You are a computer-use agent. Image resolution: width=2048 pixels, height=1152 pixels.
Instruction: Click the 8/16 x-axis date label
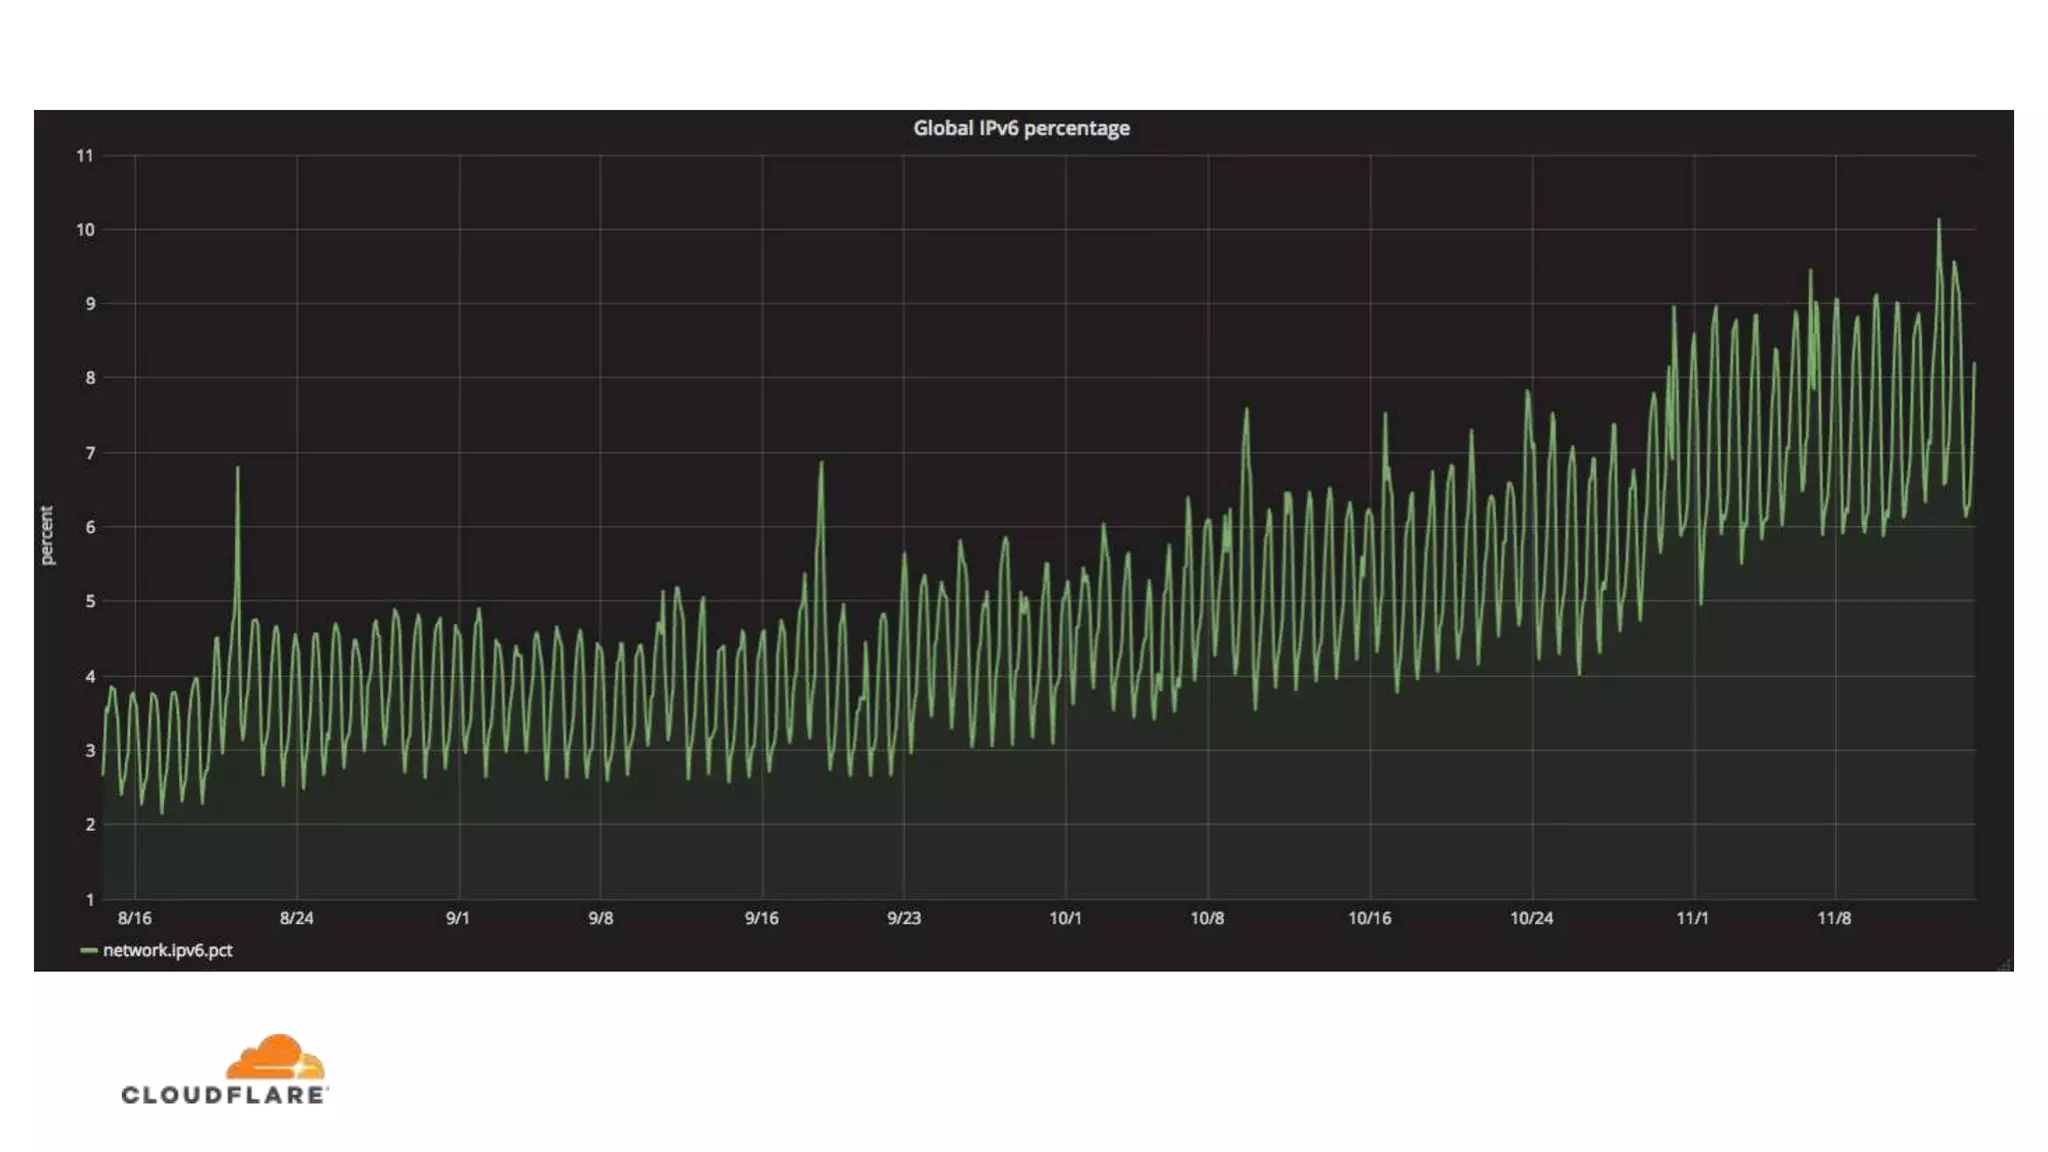click(135, 918)
